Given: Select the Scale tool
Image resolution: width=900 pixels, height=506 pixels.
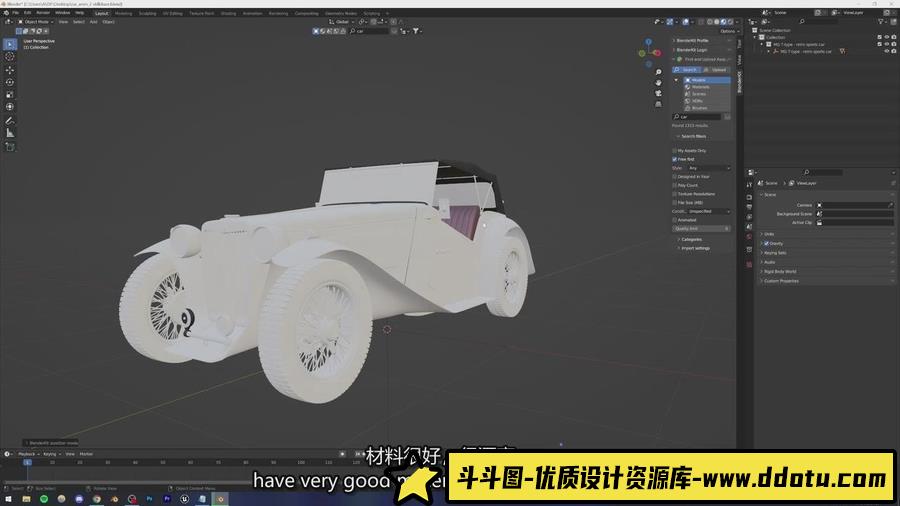Looking at the screenshot, I should click(x=10, y=94).
